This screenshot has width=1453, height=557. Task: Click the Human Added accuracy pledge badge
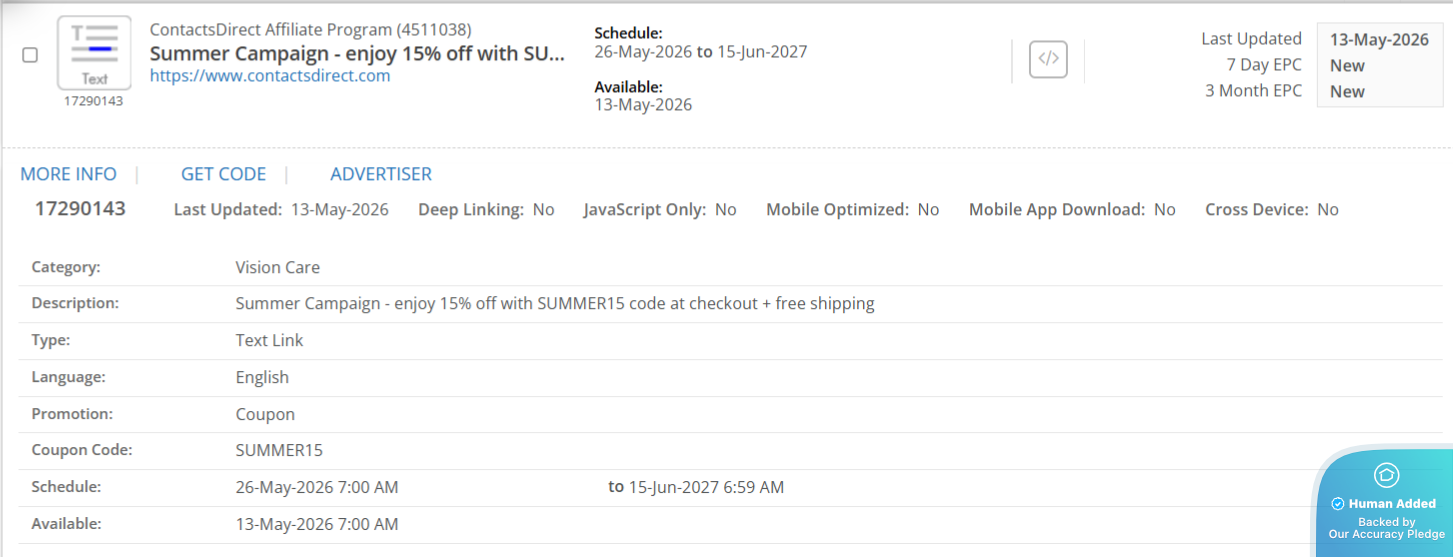pyautogui.click(x=1386, y=501)
